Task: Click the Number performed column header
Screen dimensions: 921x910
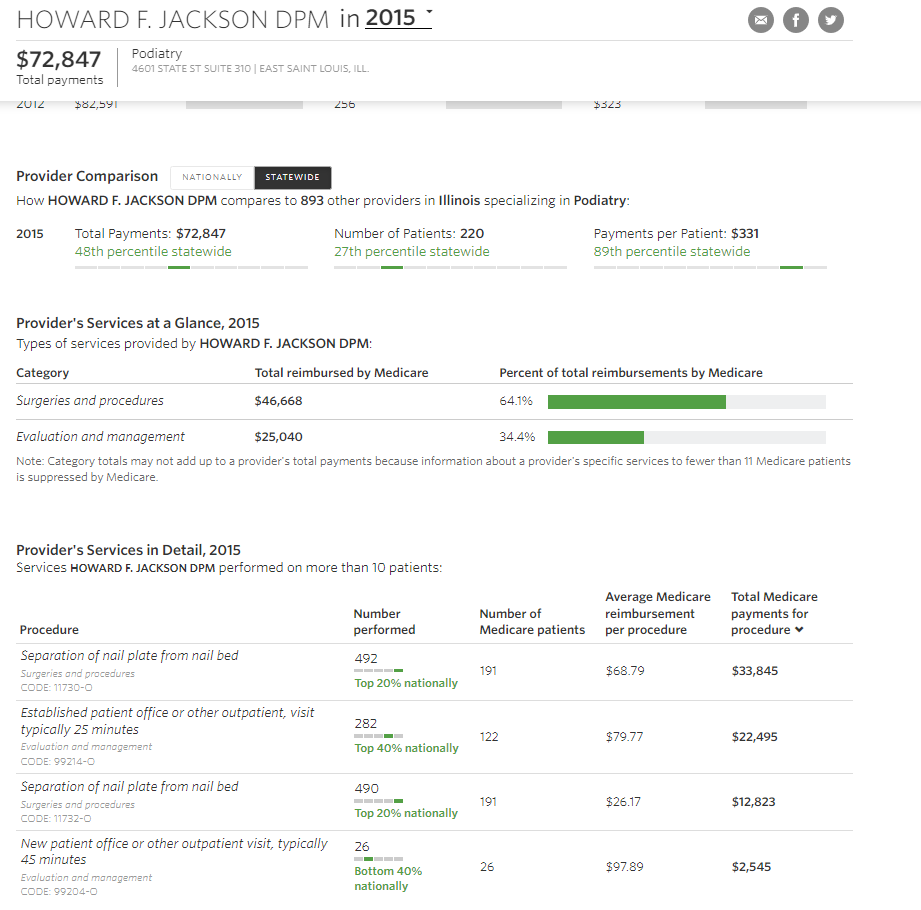Action: point(384,622)
